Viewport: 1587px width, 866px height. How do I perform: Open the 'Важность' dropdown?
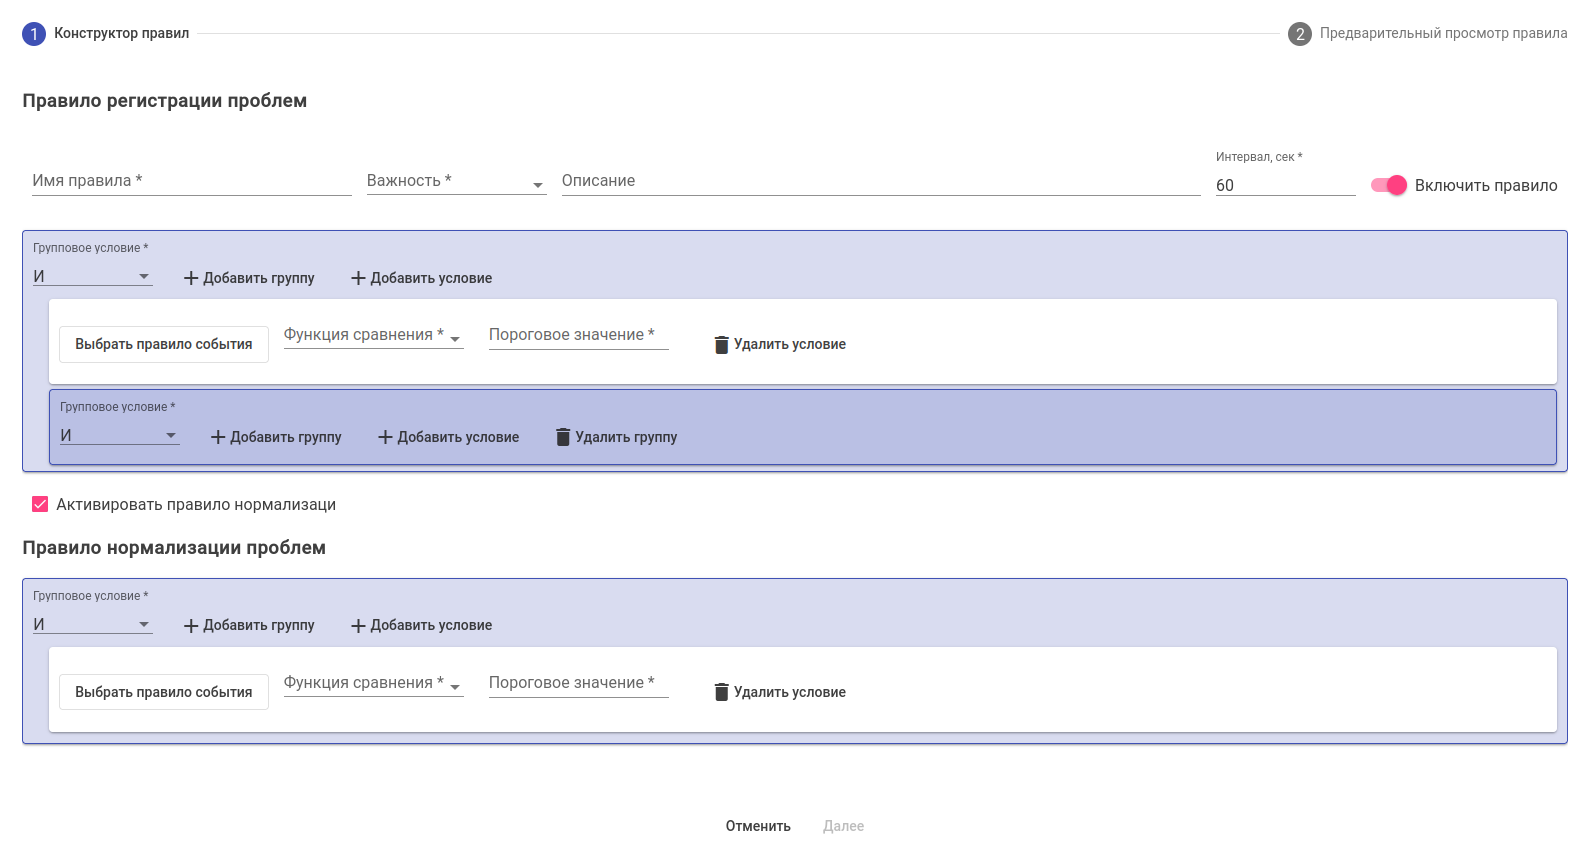point(456,182)
